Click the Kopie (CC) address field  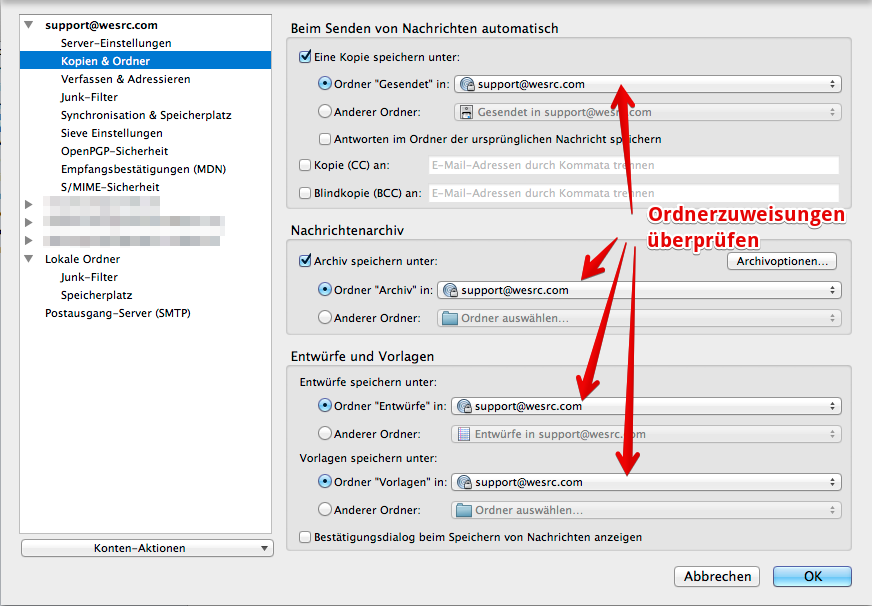point(633,165)
